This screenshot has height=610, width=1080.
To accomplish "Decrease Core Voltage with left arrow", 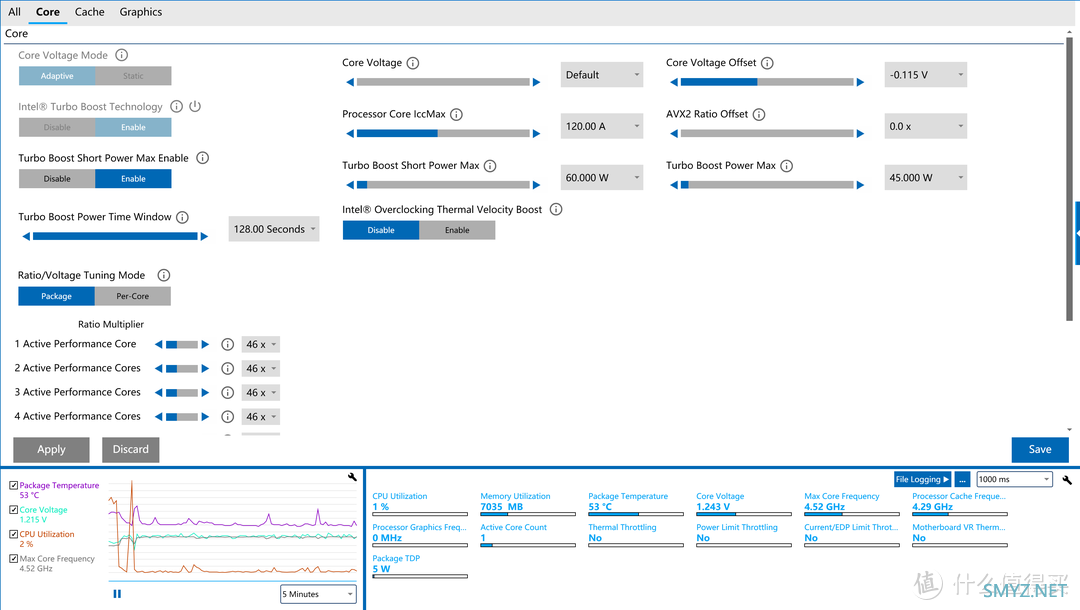I will (x=350, y=82).
